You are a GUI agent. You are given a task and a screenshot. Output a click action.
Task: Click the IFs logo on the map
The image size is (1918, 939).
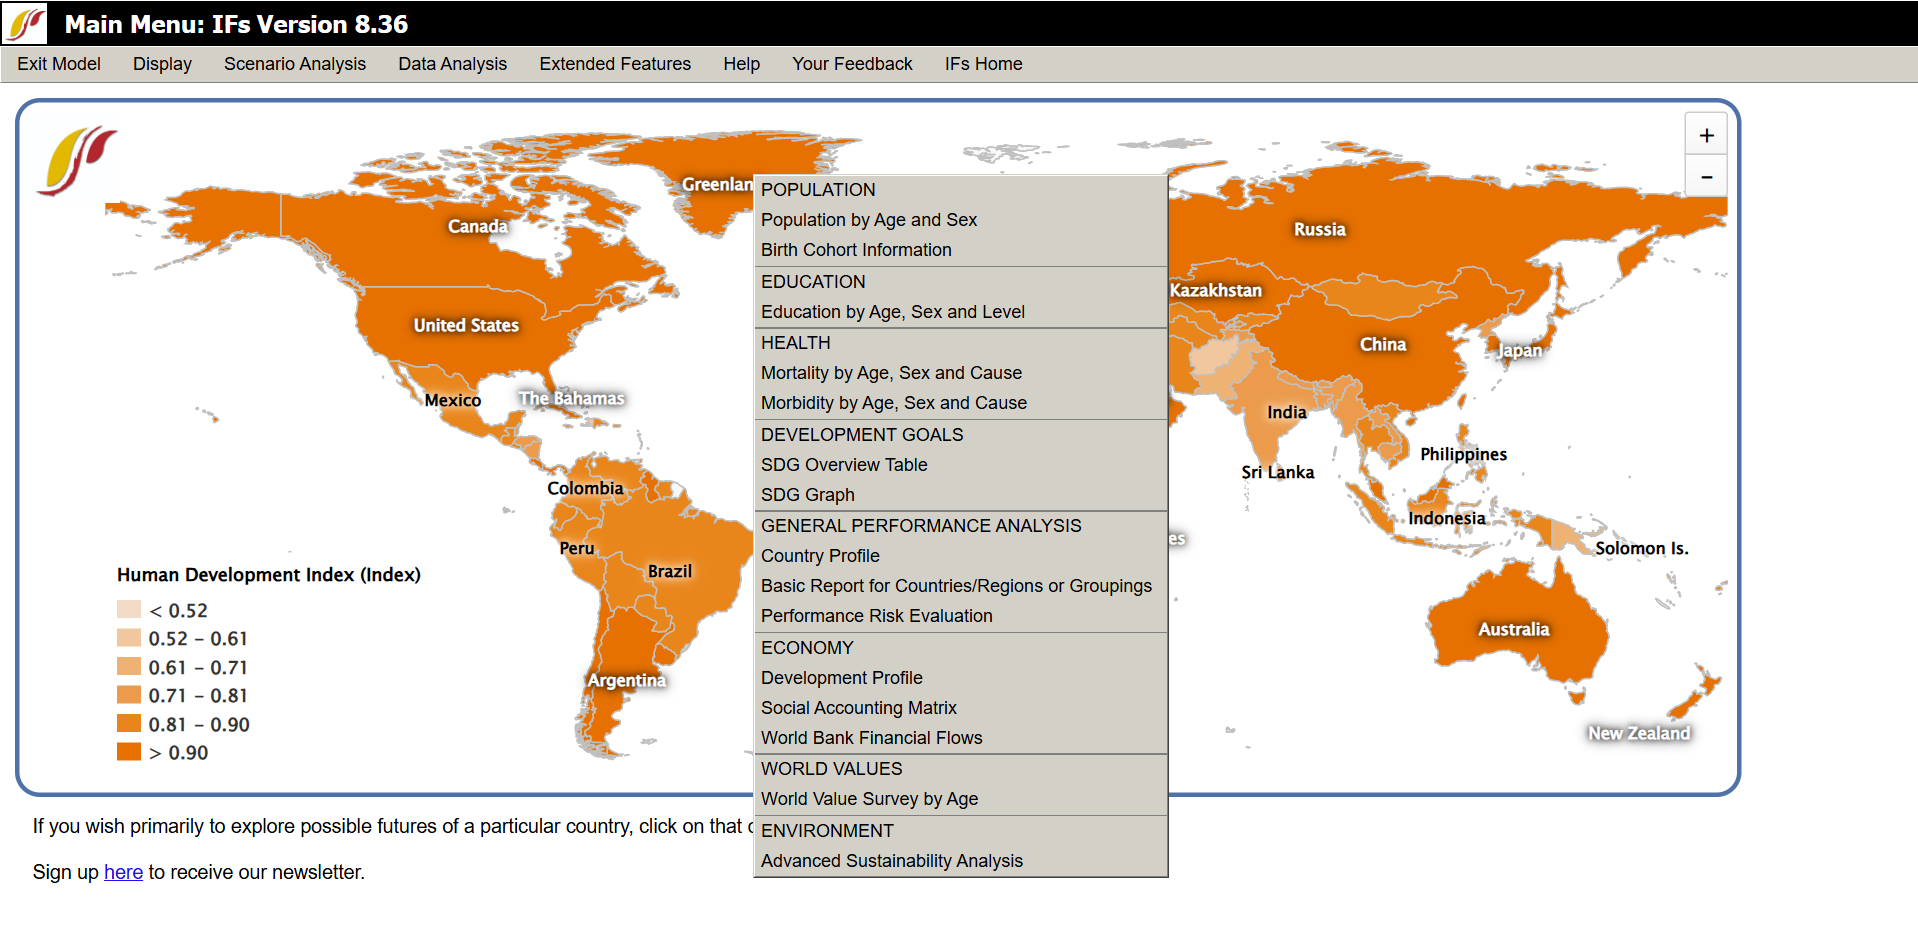77,160
